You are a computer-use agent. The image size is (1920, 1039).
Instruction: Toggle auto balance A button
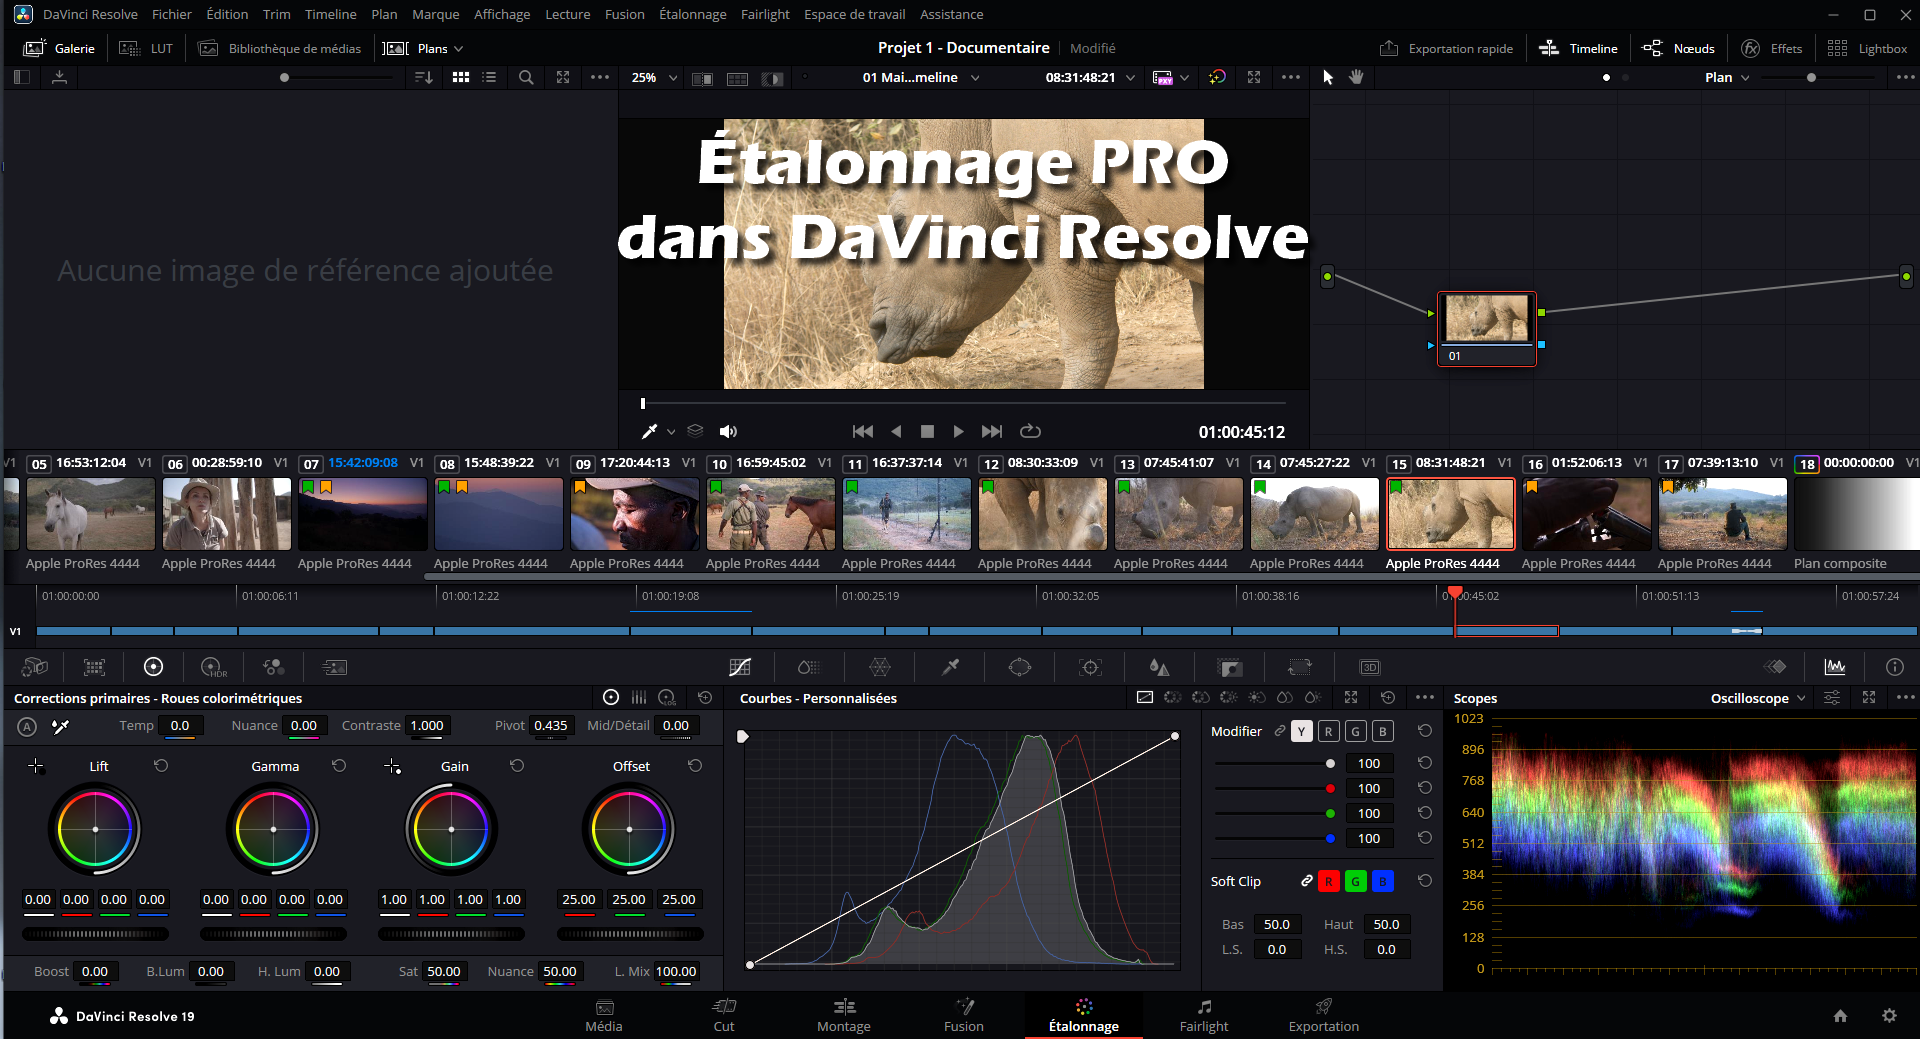27,727
